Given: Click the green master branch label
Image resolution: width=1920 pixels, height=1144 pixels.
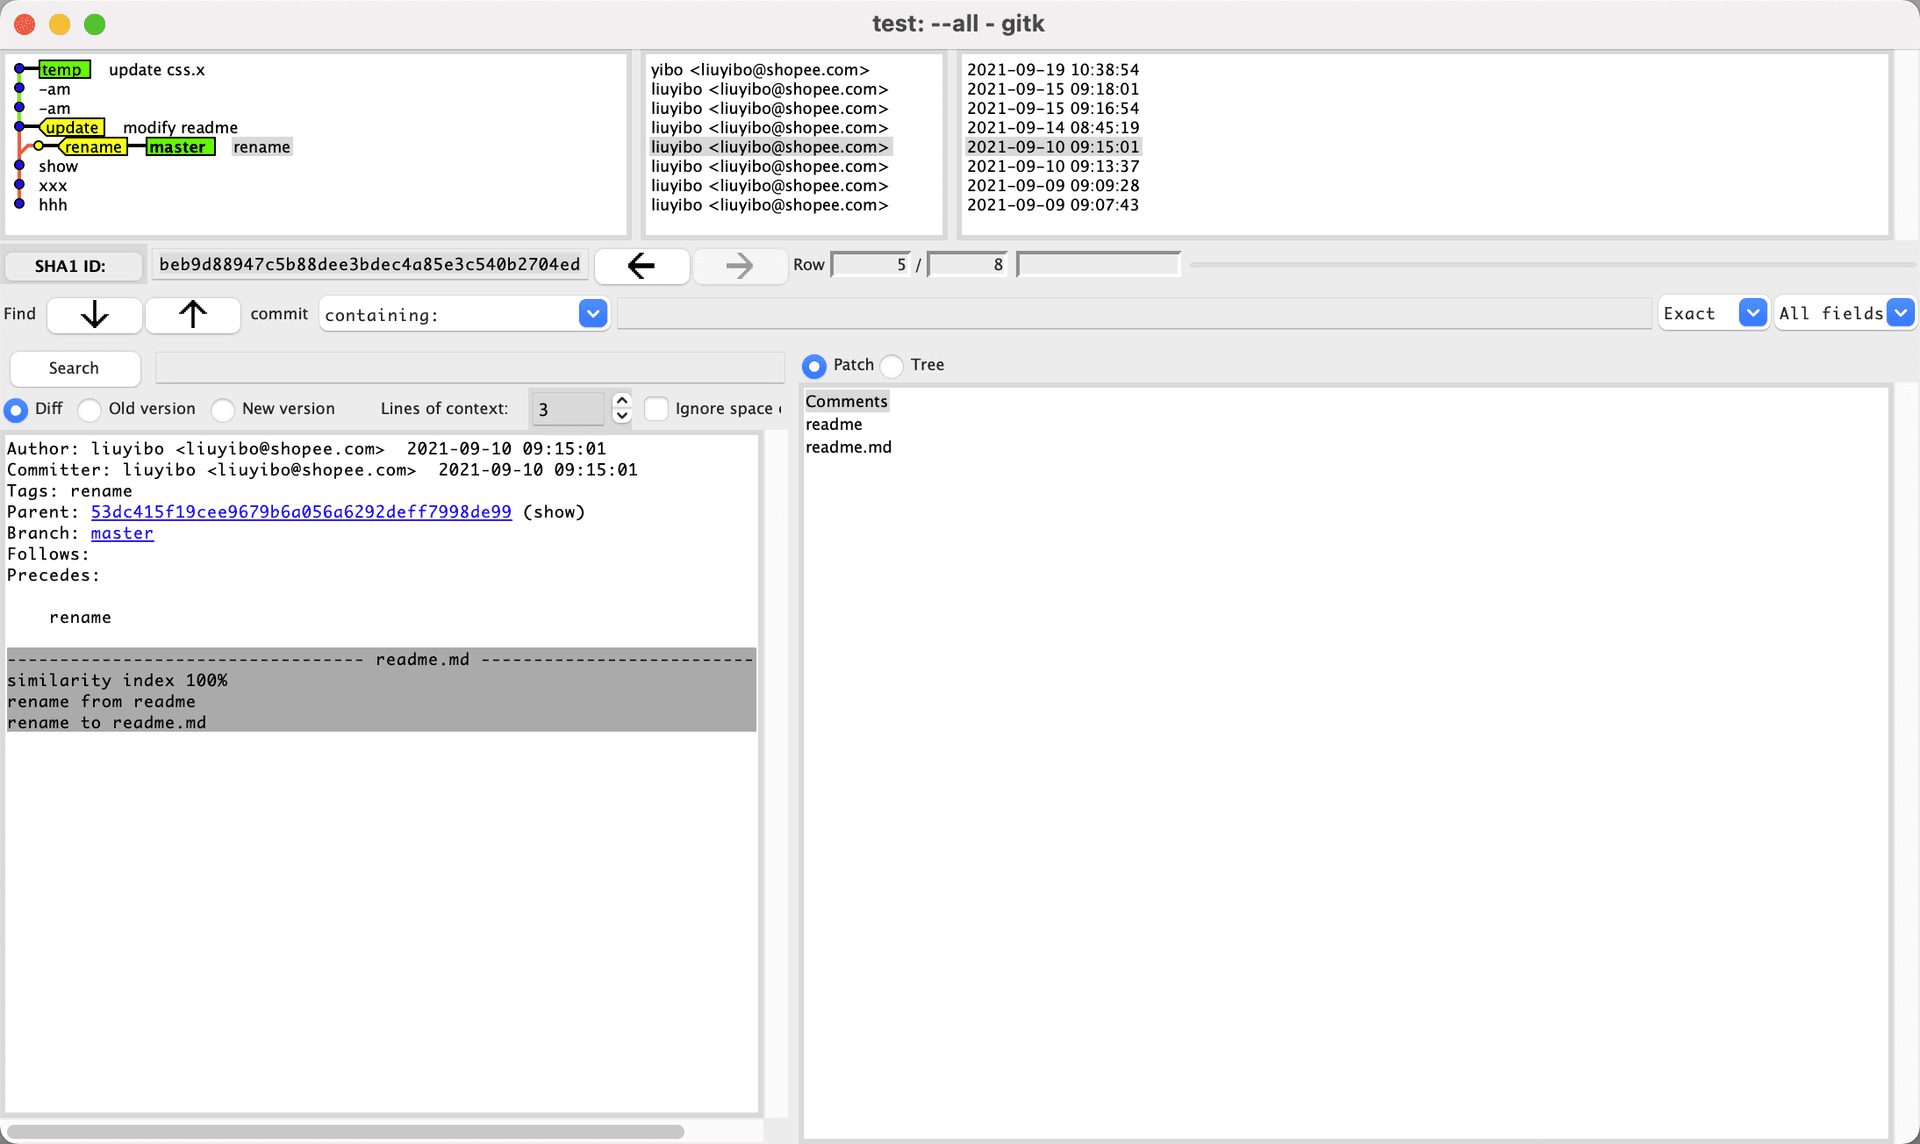Looking at the screenshot, I should [x=179, y=147].
